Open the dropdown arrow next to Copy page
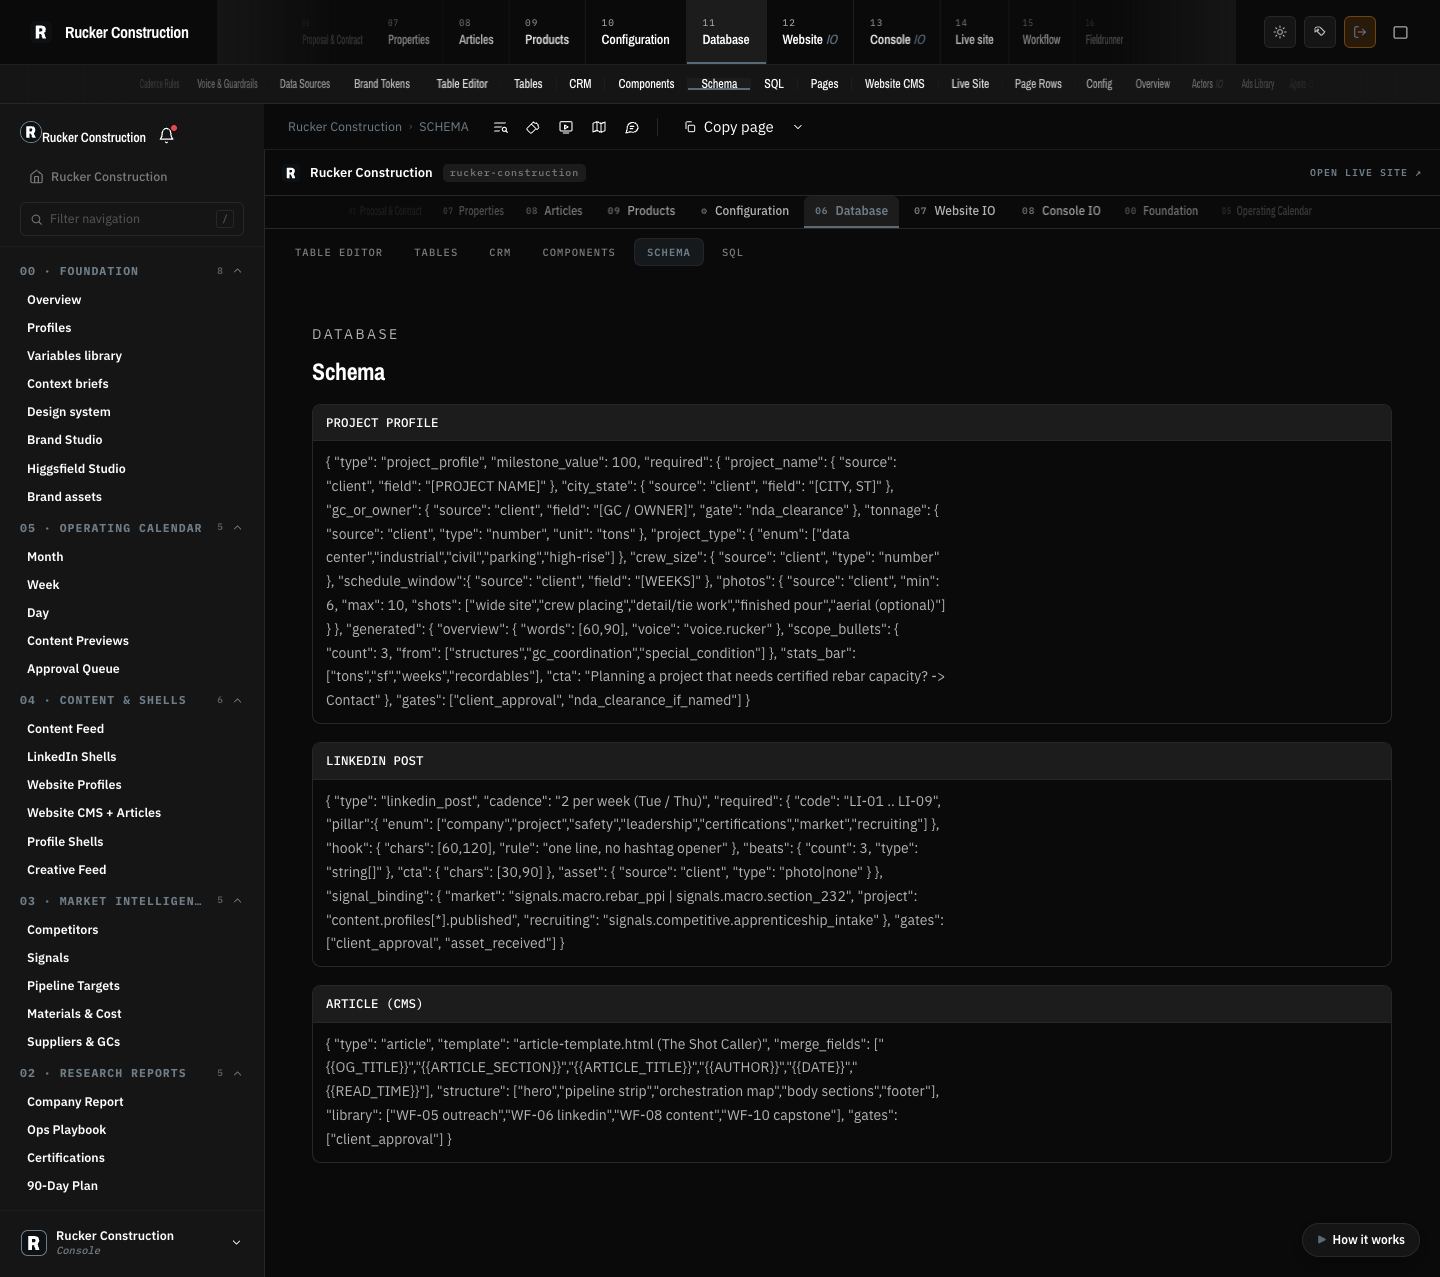The width and height of the screenshot is (1440, 1277). point(798,127)
